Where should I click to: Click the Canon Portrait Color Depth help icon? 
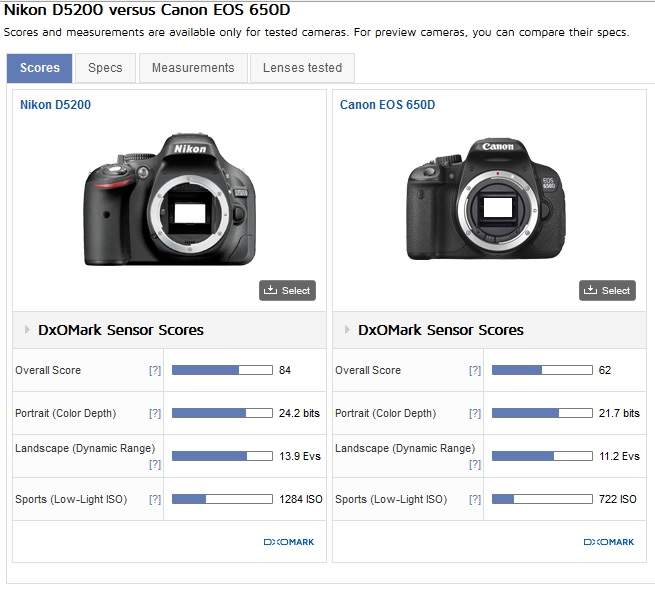coord(475,413)
